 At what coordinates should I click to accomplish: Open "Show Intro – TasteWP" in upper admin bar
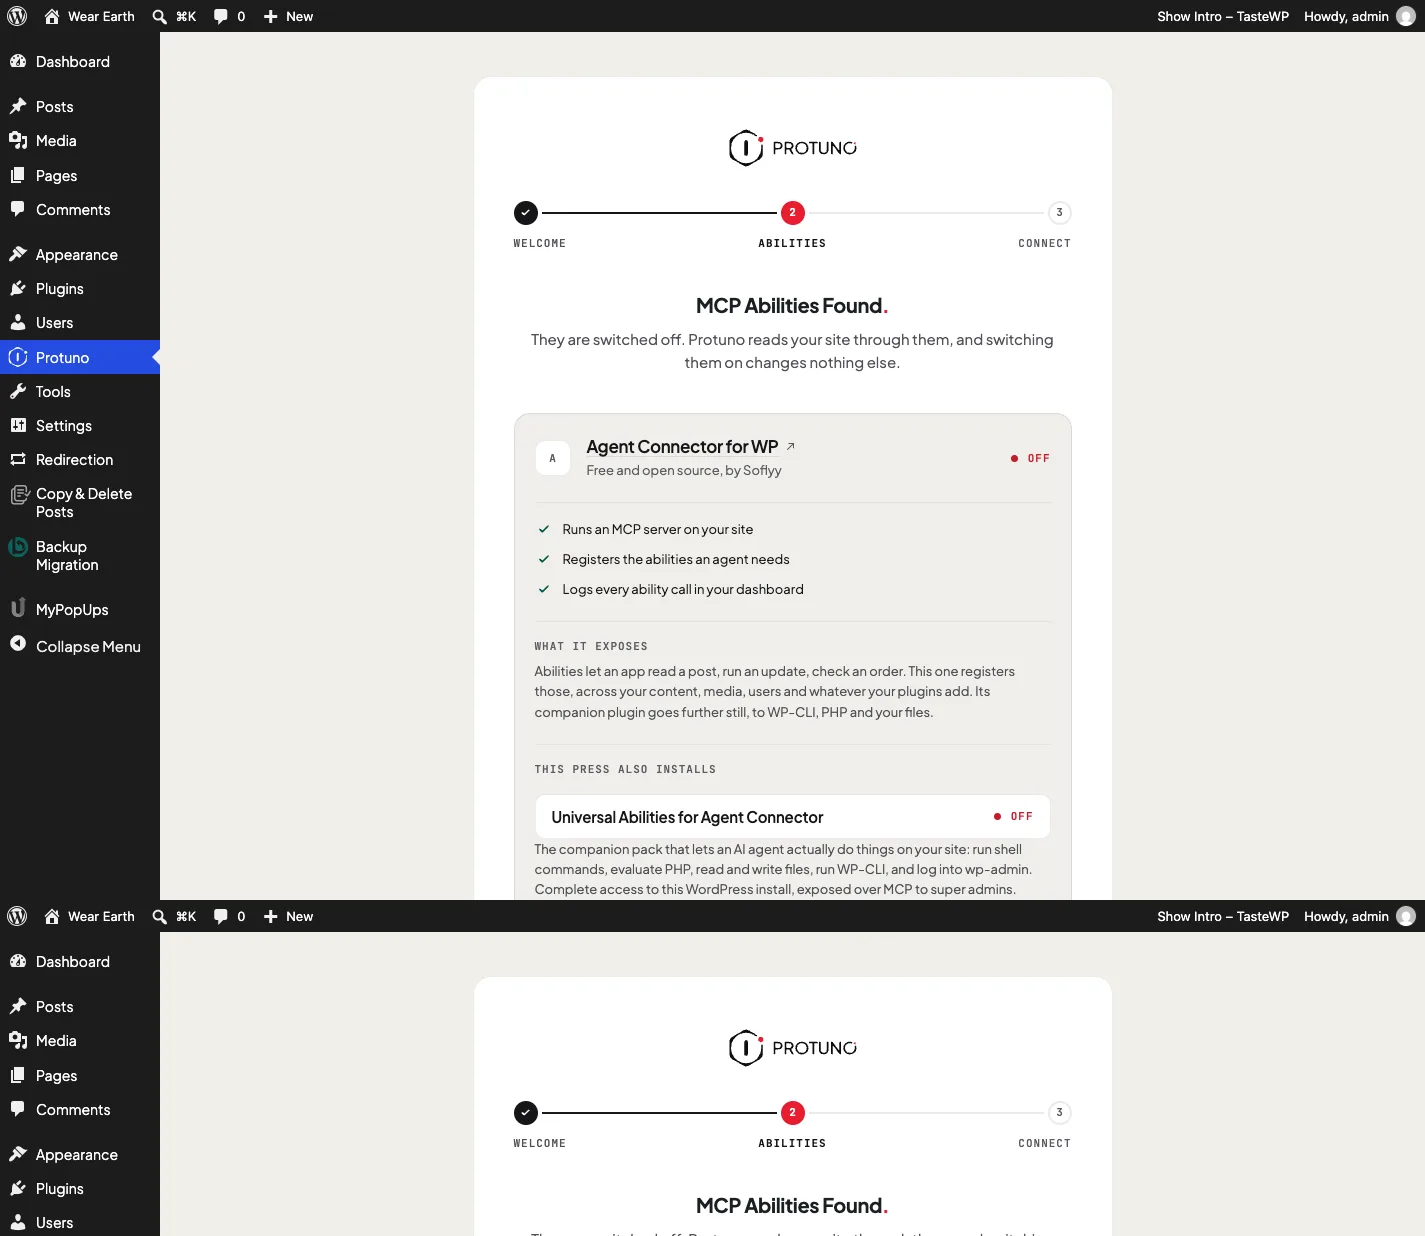click(x=1223, y=16)
